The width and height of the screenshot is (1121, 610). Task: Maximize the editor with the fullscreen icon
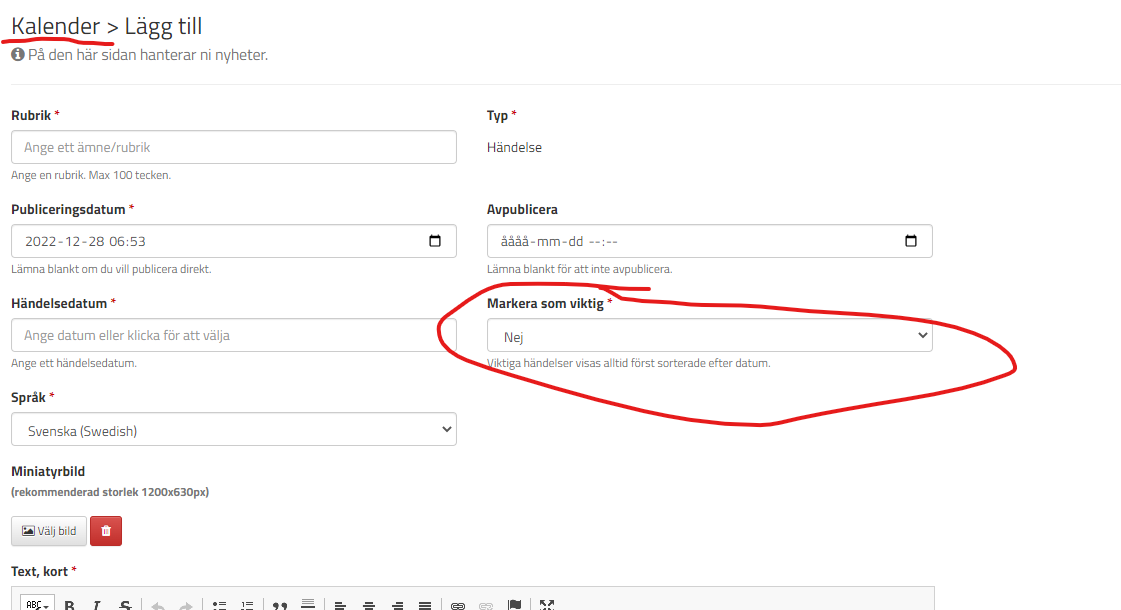[547, 605]
